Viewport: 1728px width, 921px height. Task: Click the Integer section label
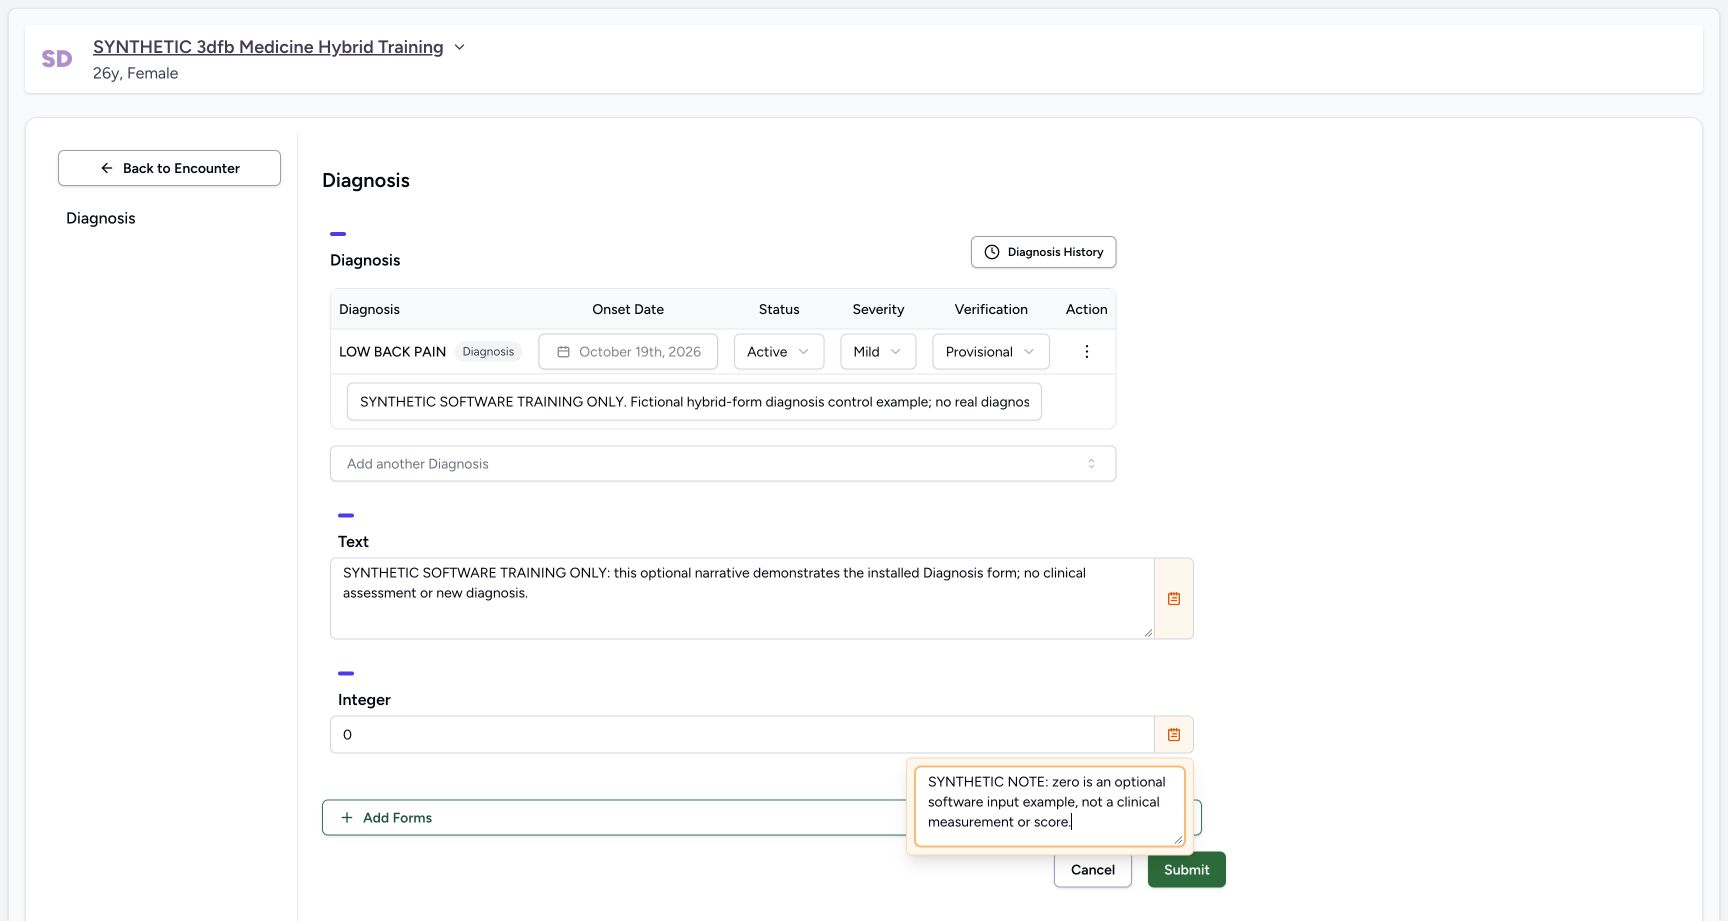[364, 700]
